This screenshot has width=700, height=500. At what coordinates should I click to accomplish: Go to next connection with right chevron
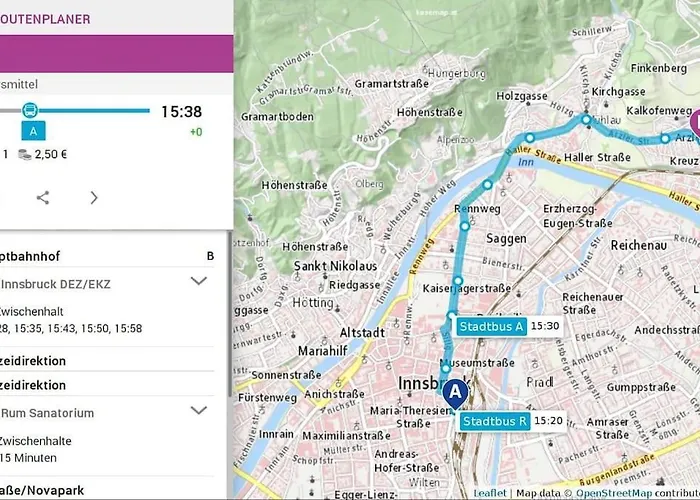[94, 197]
